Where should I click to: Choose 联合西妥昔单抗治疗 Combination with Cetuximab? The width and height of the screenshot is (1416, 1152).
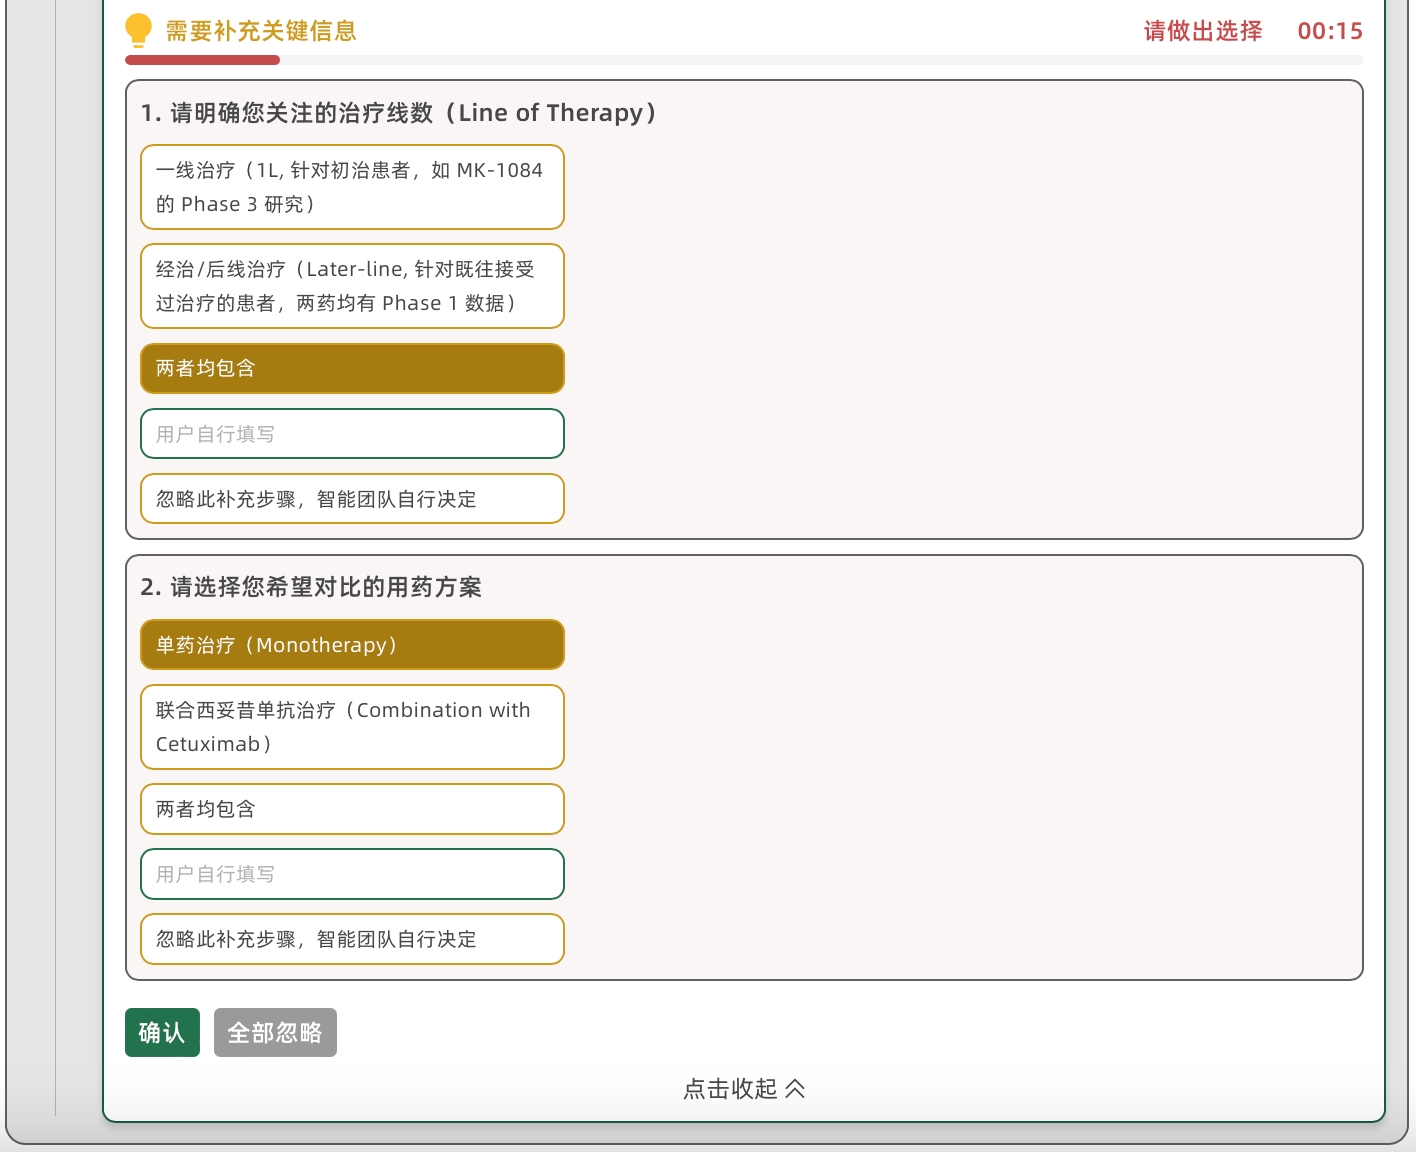tap(352, 727)
